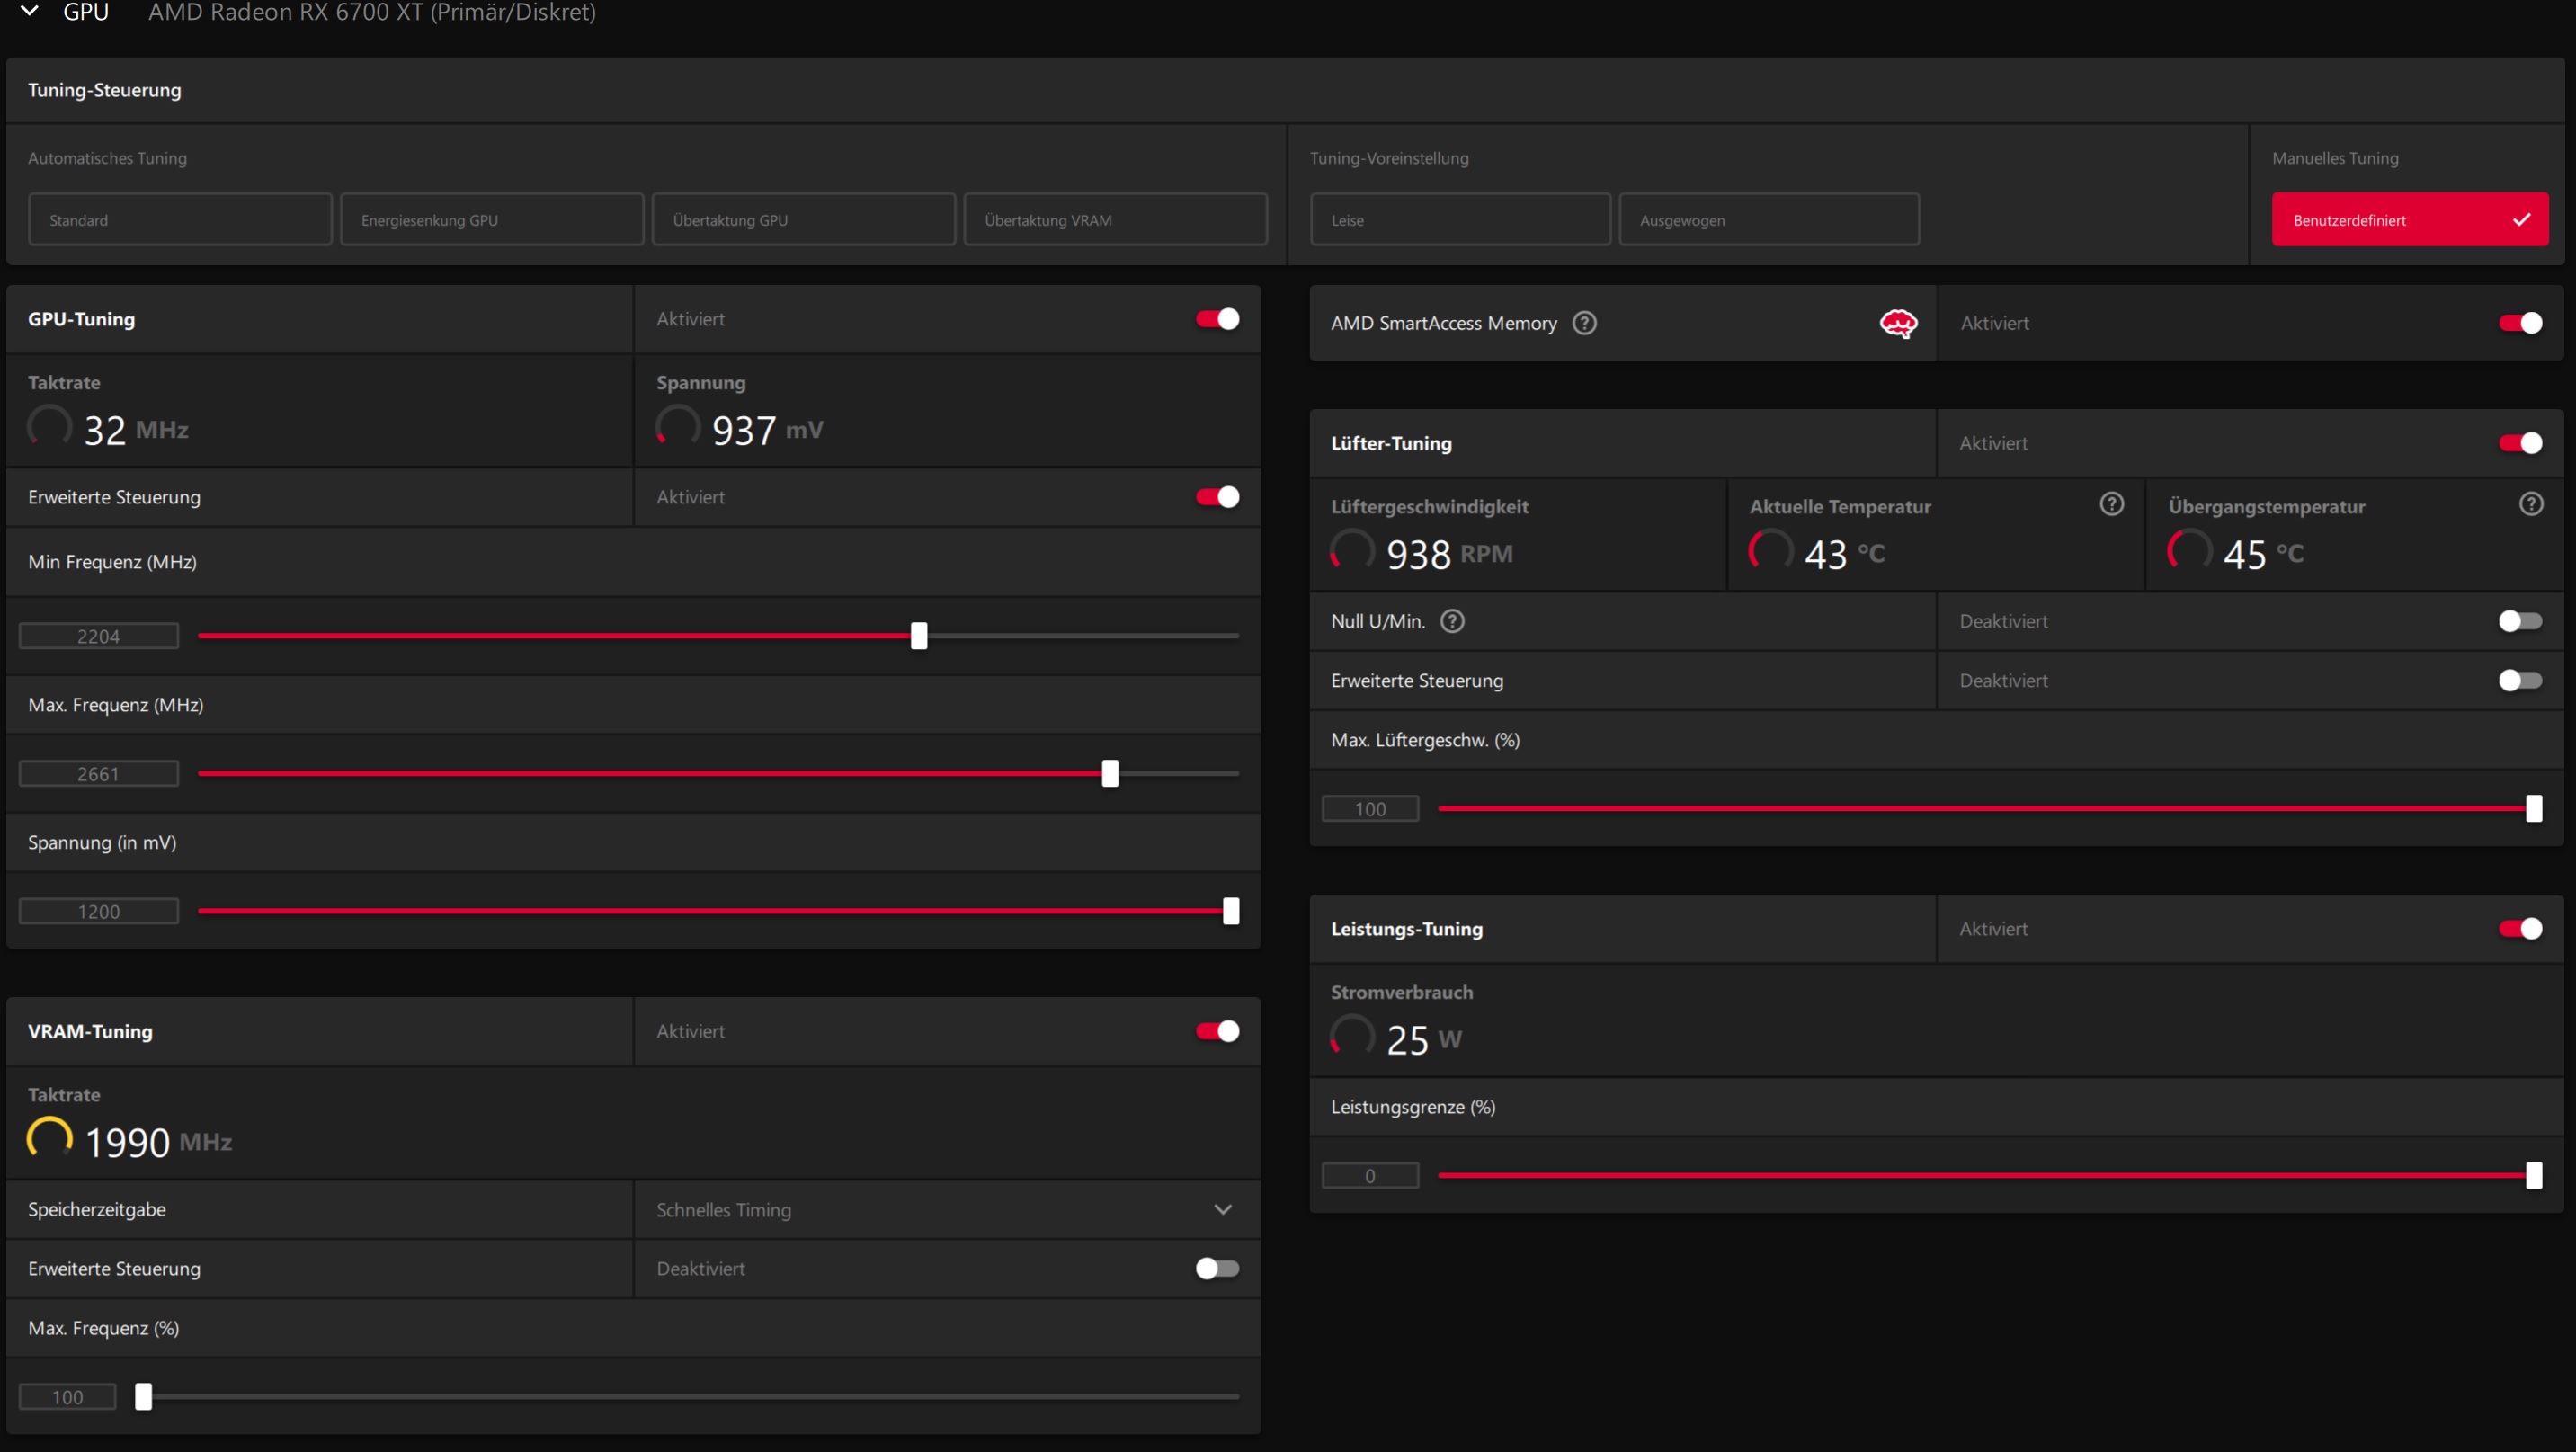2576x1452 pixels.
Task: Click the Energiesenkung GPU button
Action: [x=491, y=220]
